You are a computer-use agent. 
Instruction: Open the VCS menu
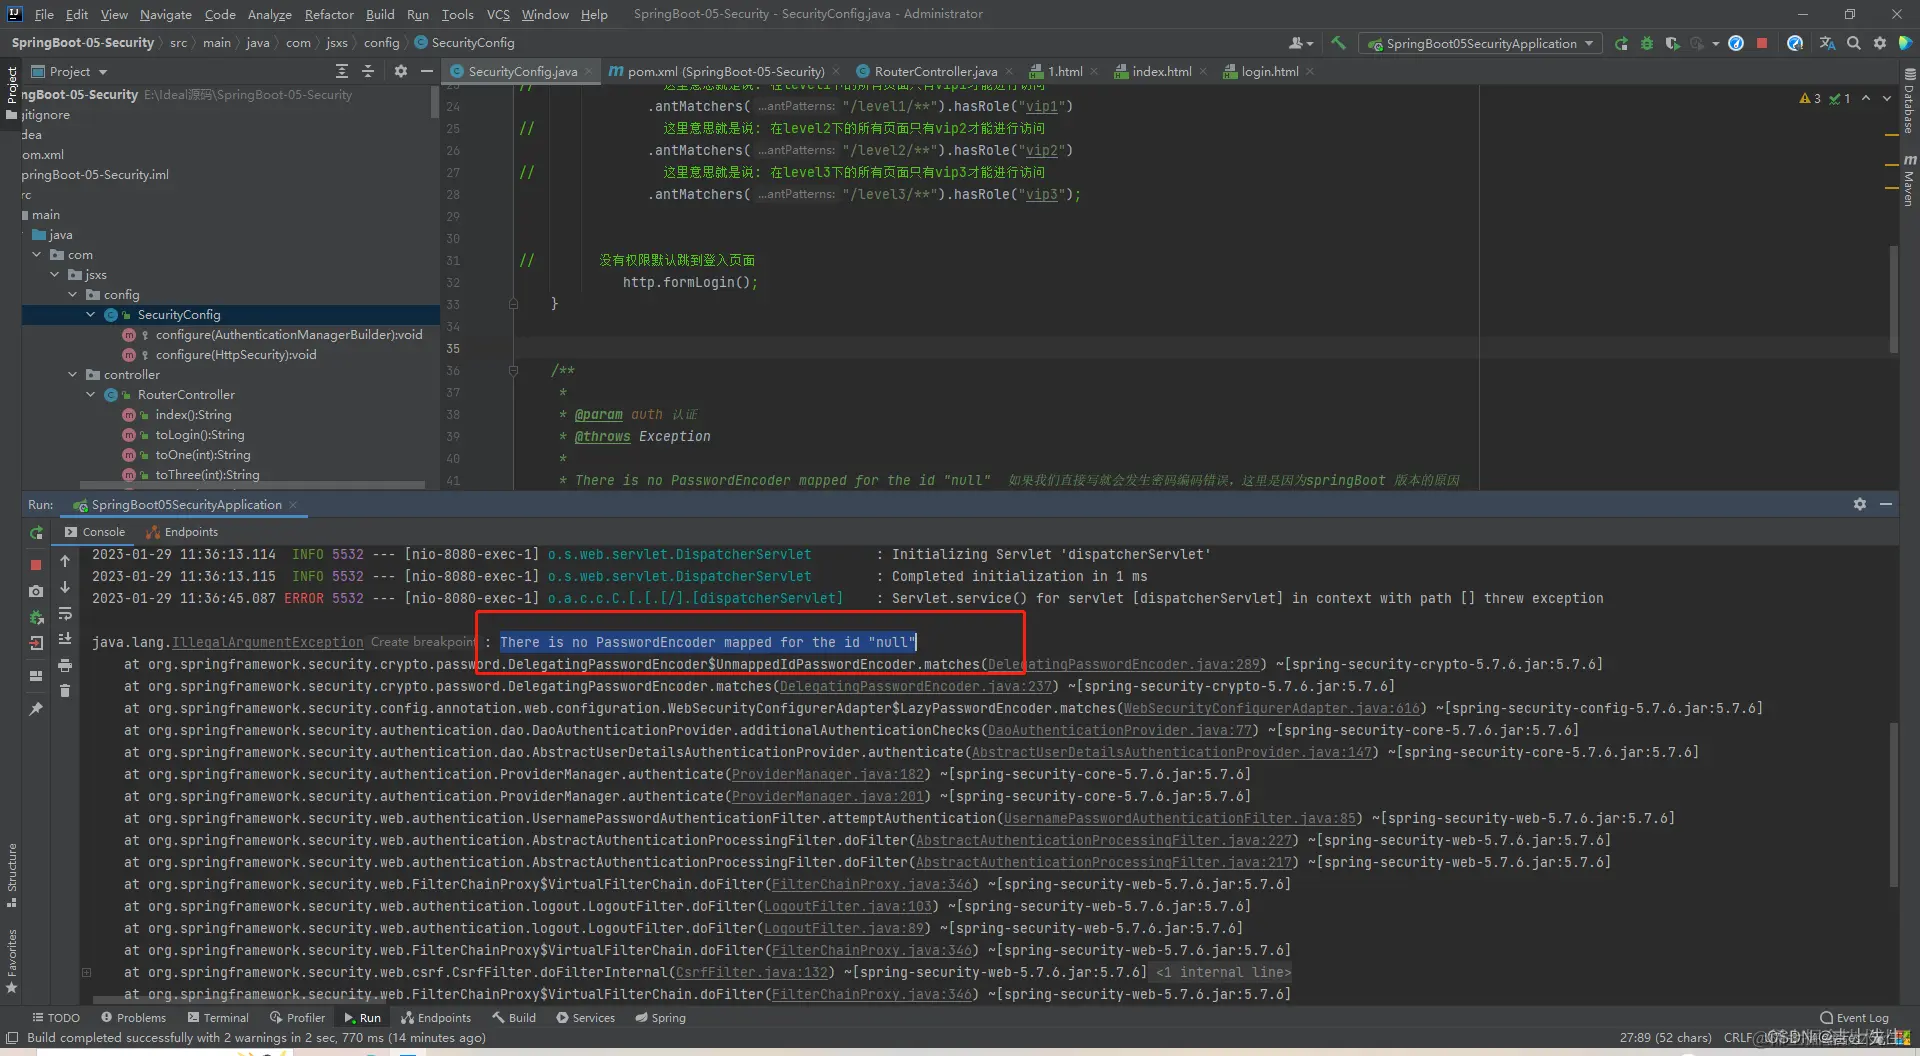coord(498,14)
